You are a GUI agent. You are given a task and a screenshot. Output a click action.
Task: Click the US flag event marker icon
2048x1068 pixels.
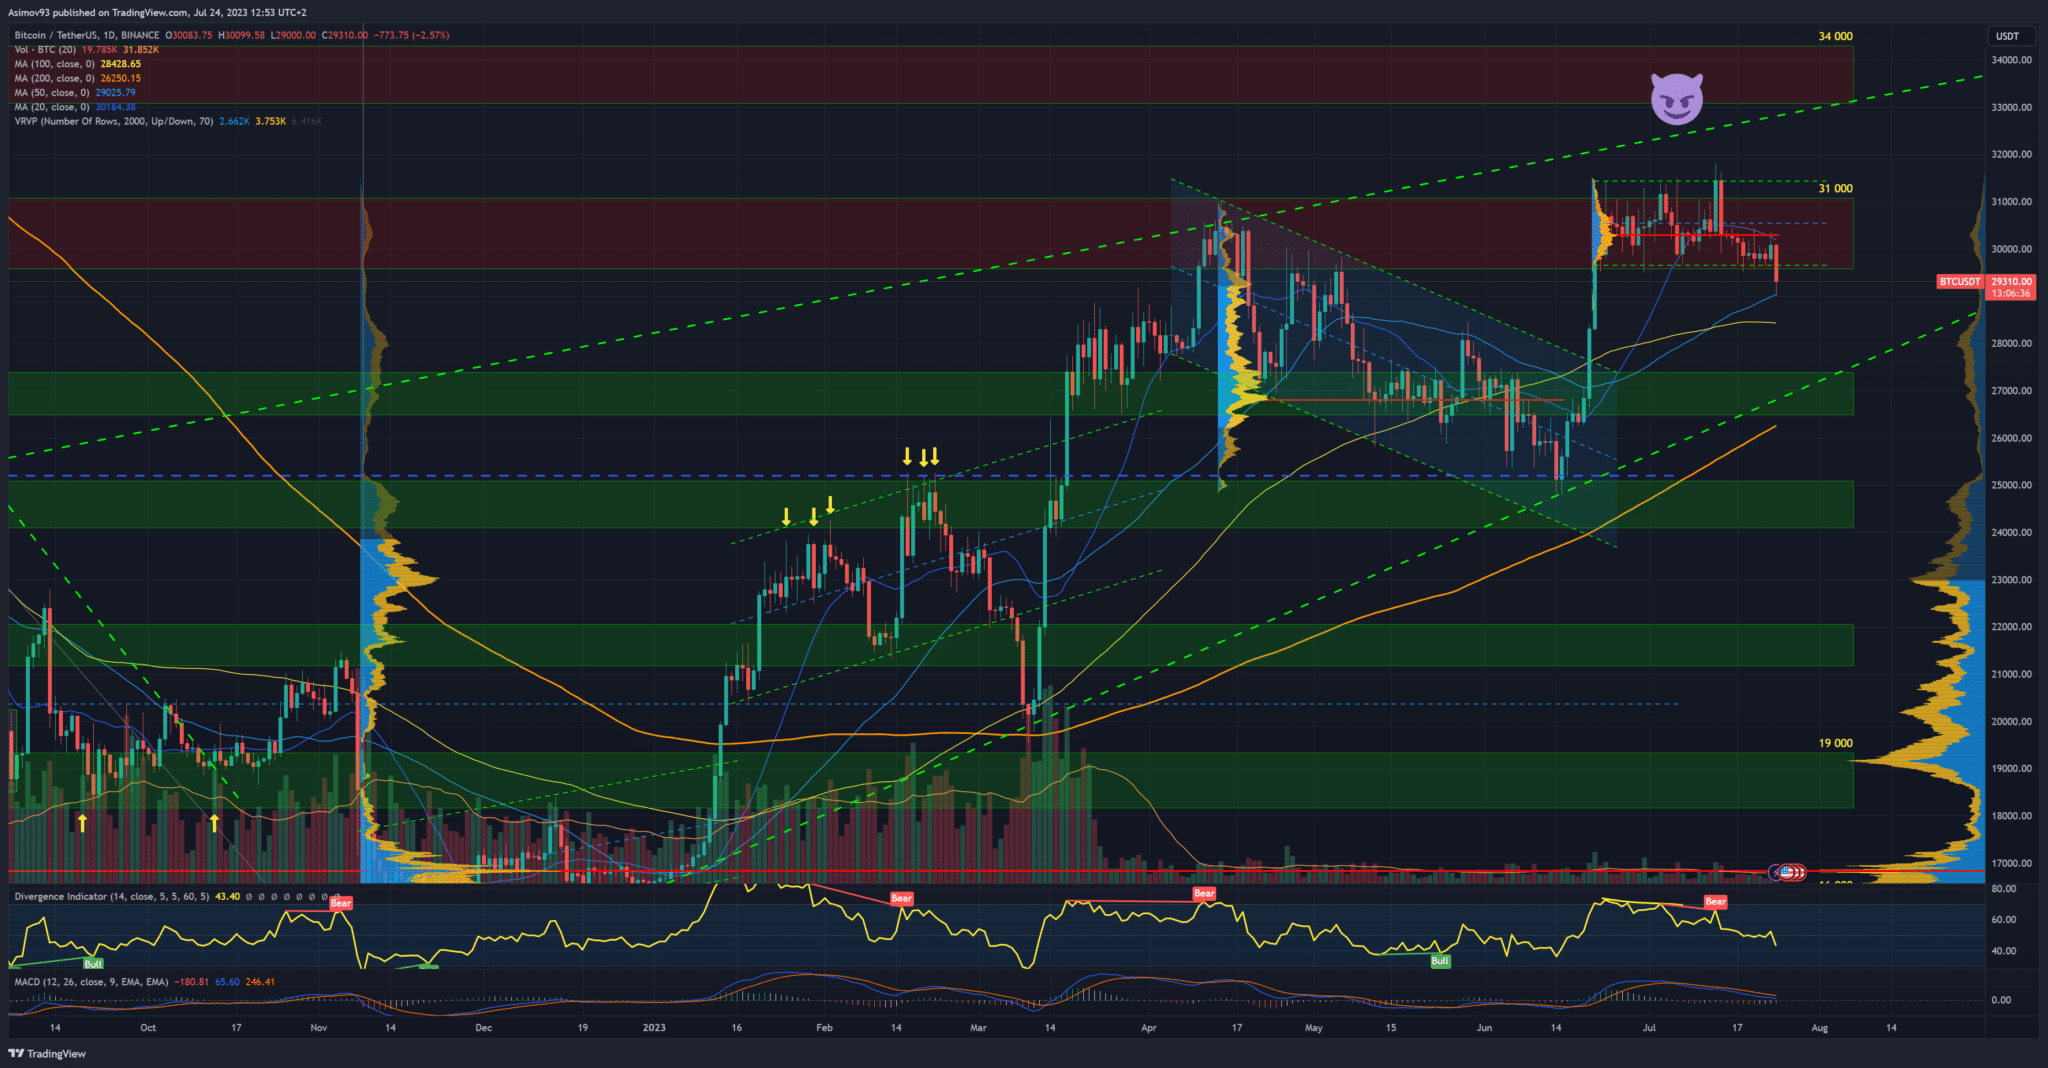[x=1786, y=872]
